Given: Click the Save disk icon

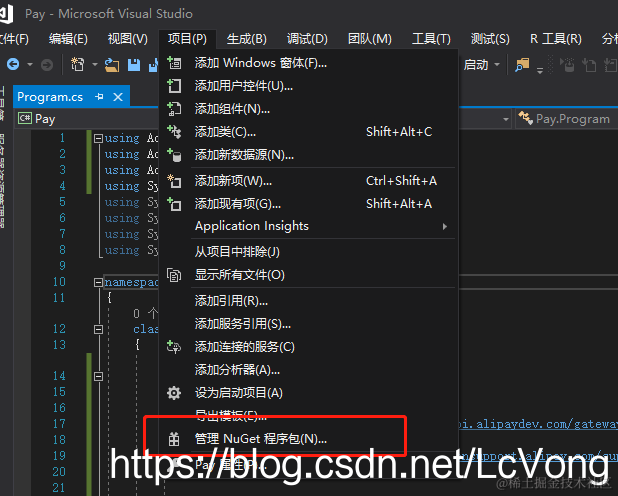Looking at the screenshot, I should [x=134, y=65].
